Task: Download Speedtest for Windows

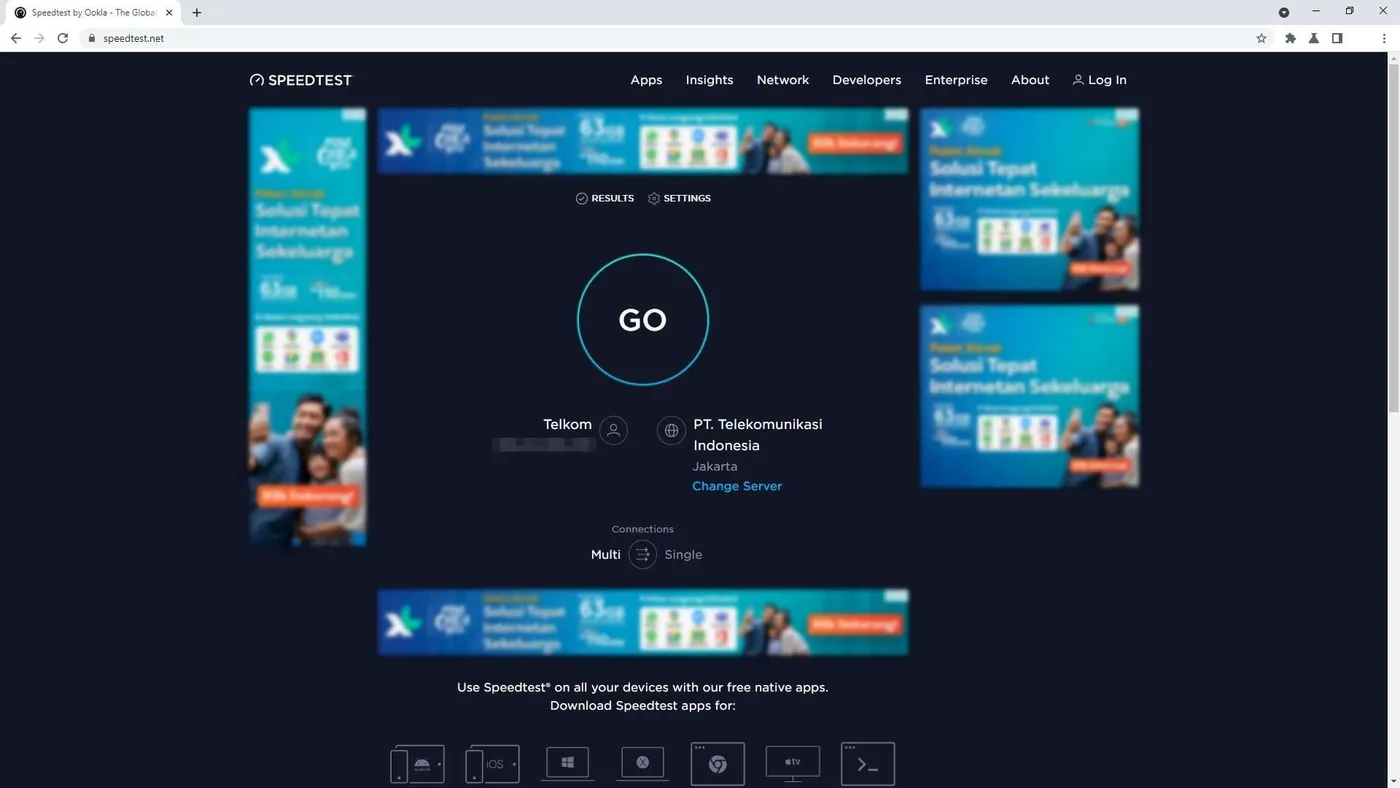Action: [567, 763]
